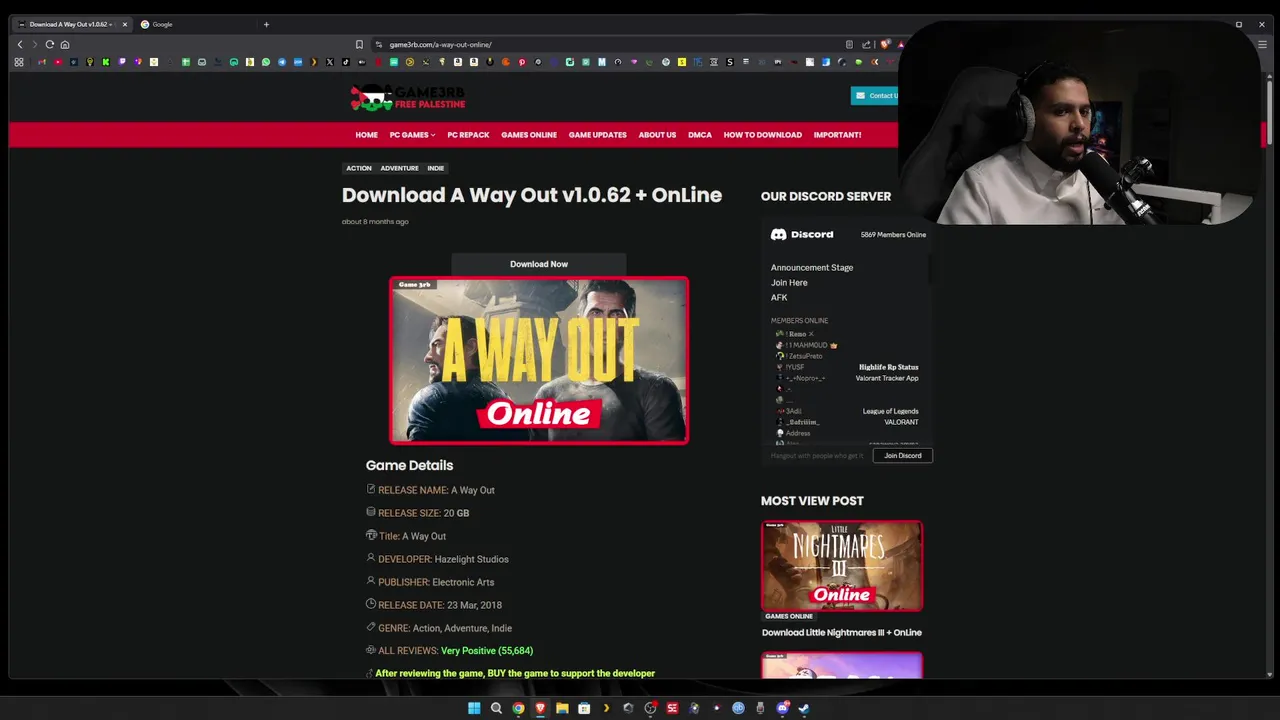The image size is (1280, 720).
Task: Open the taskbar Search icon
Action: click(x=496, y=708)
